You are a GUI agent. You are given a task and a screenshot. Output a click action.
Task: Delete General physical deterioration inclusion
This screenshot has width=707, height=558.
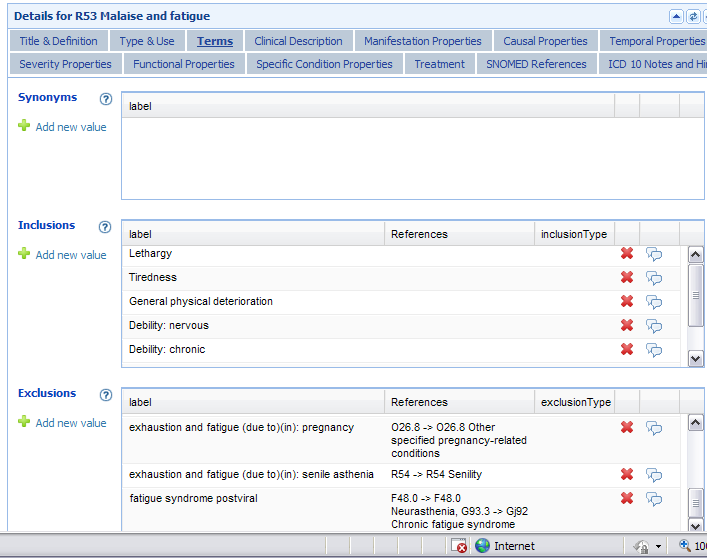coord(627,301)
